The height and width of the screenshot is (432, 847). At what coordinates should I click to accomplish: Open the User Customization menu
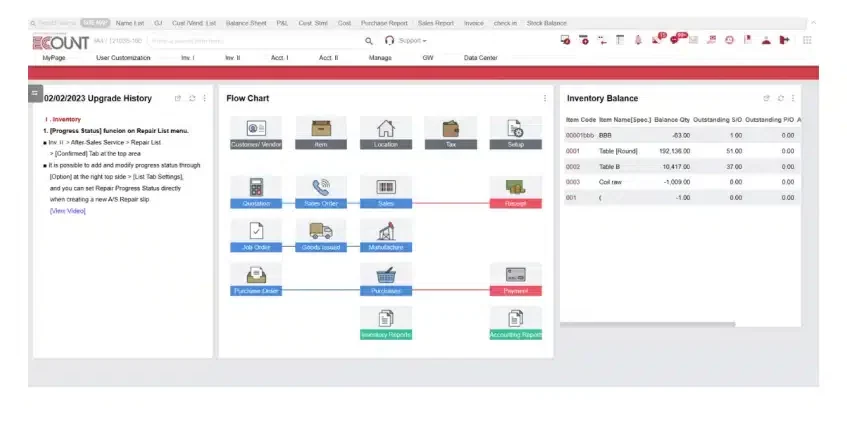[x=123, y=58]
